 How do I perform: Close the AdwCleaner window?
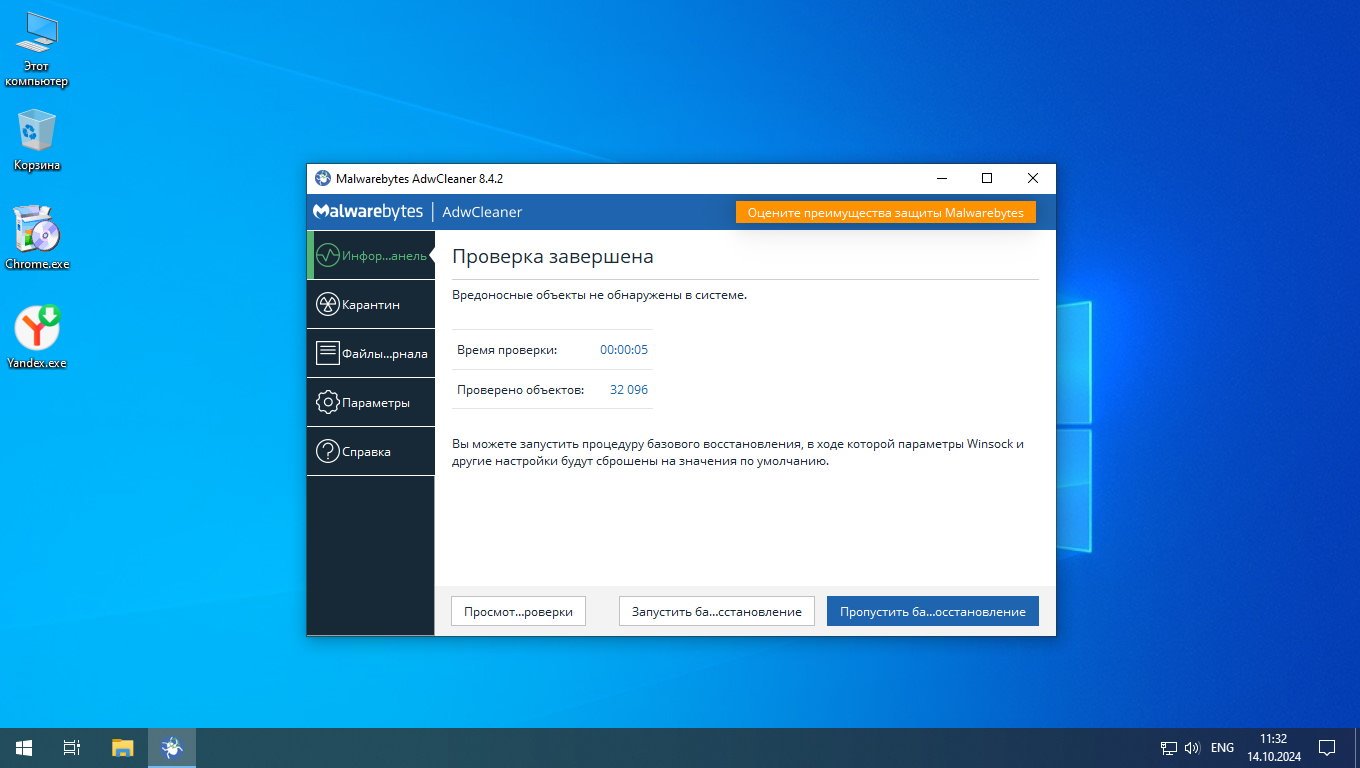click(1033, 178)
